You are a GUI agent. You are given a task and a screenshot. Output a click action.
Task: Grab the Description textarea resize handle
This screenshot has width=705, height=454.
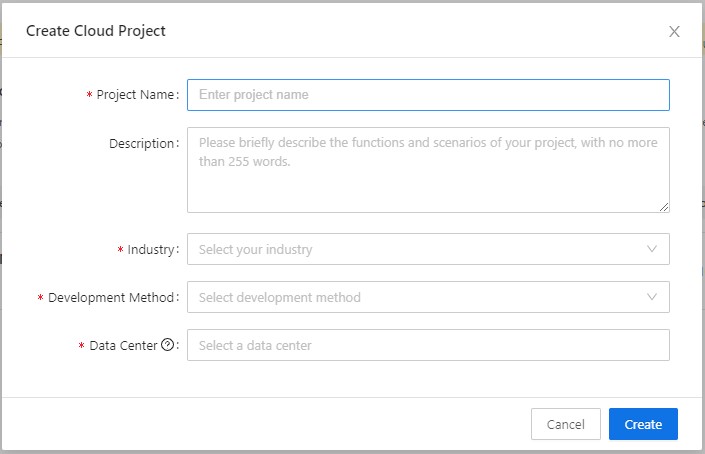tap(664, 207)
